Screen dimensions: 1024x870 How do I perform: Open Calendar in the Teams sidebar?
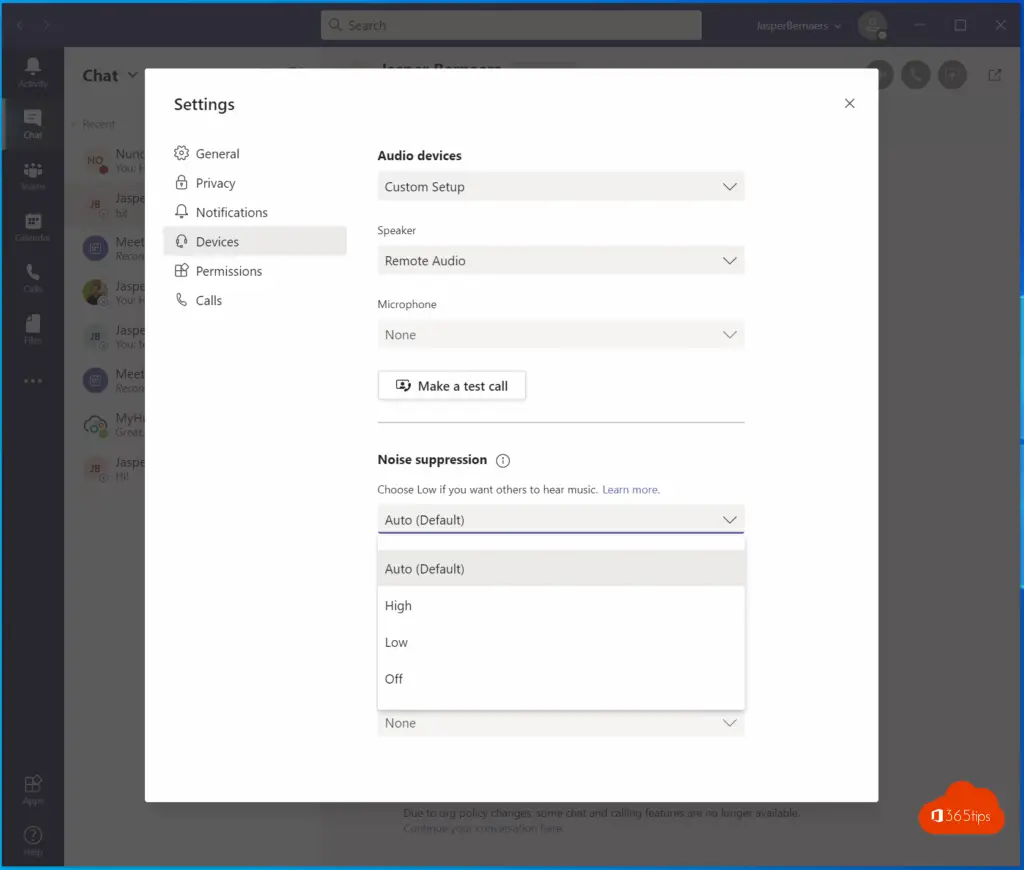pos(33,227)
